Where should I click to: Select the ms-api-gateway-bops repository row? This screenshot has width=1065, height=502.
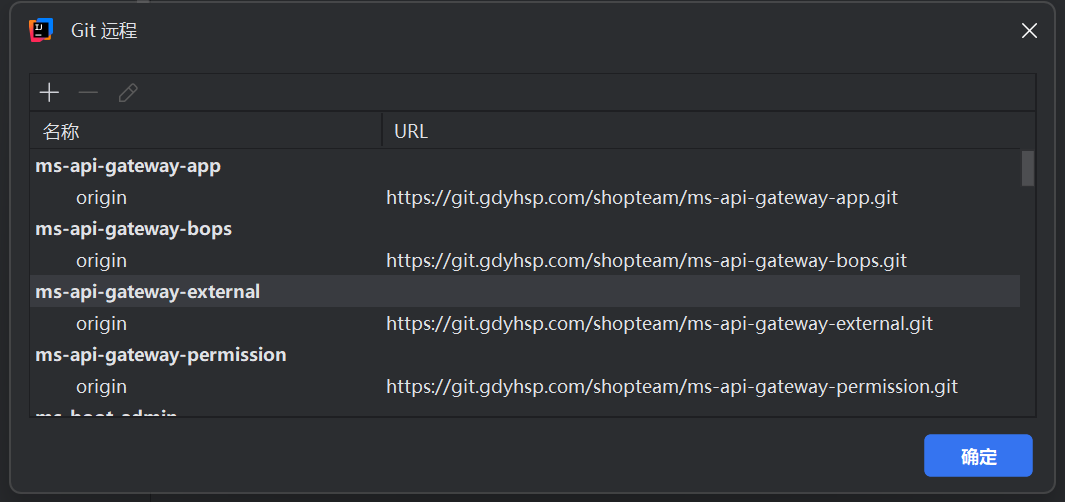(133, 229)
